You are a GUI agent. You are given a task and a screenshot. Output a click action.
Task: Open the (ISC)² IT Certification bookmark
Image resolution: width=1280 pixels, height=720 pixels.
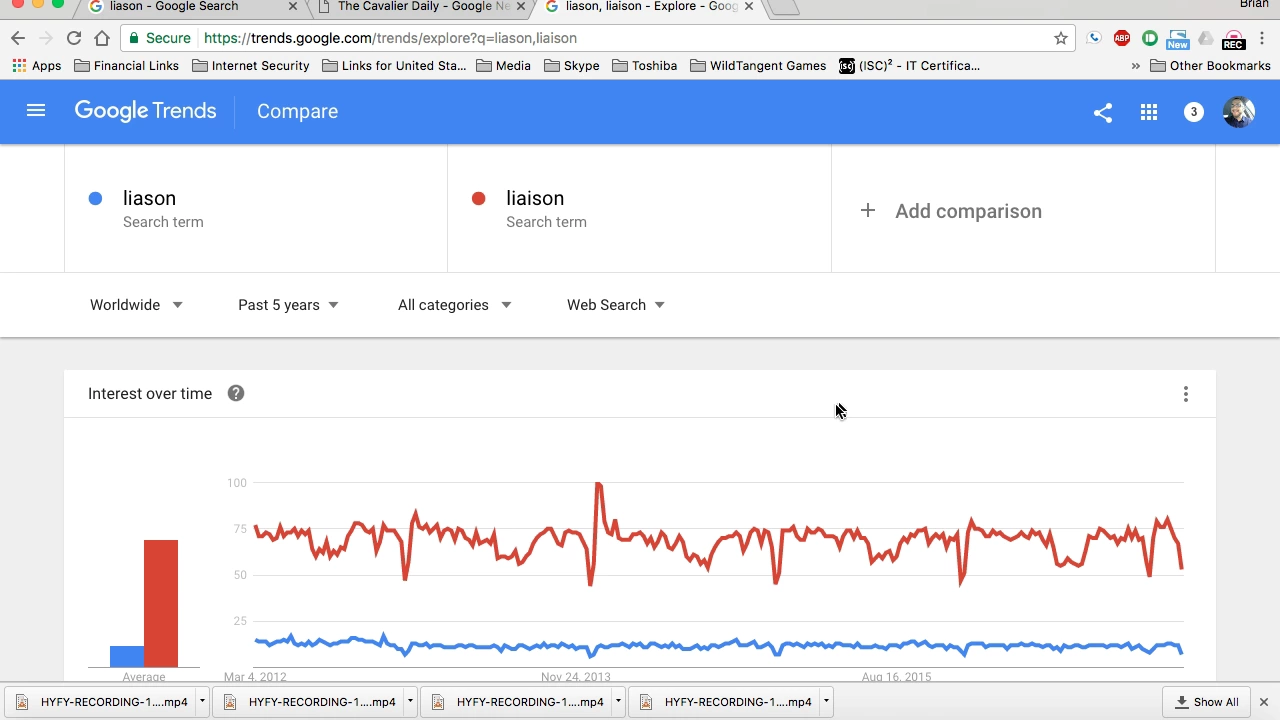910,66
